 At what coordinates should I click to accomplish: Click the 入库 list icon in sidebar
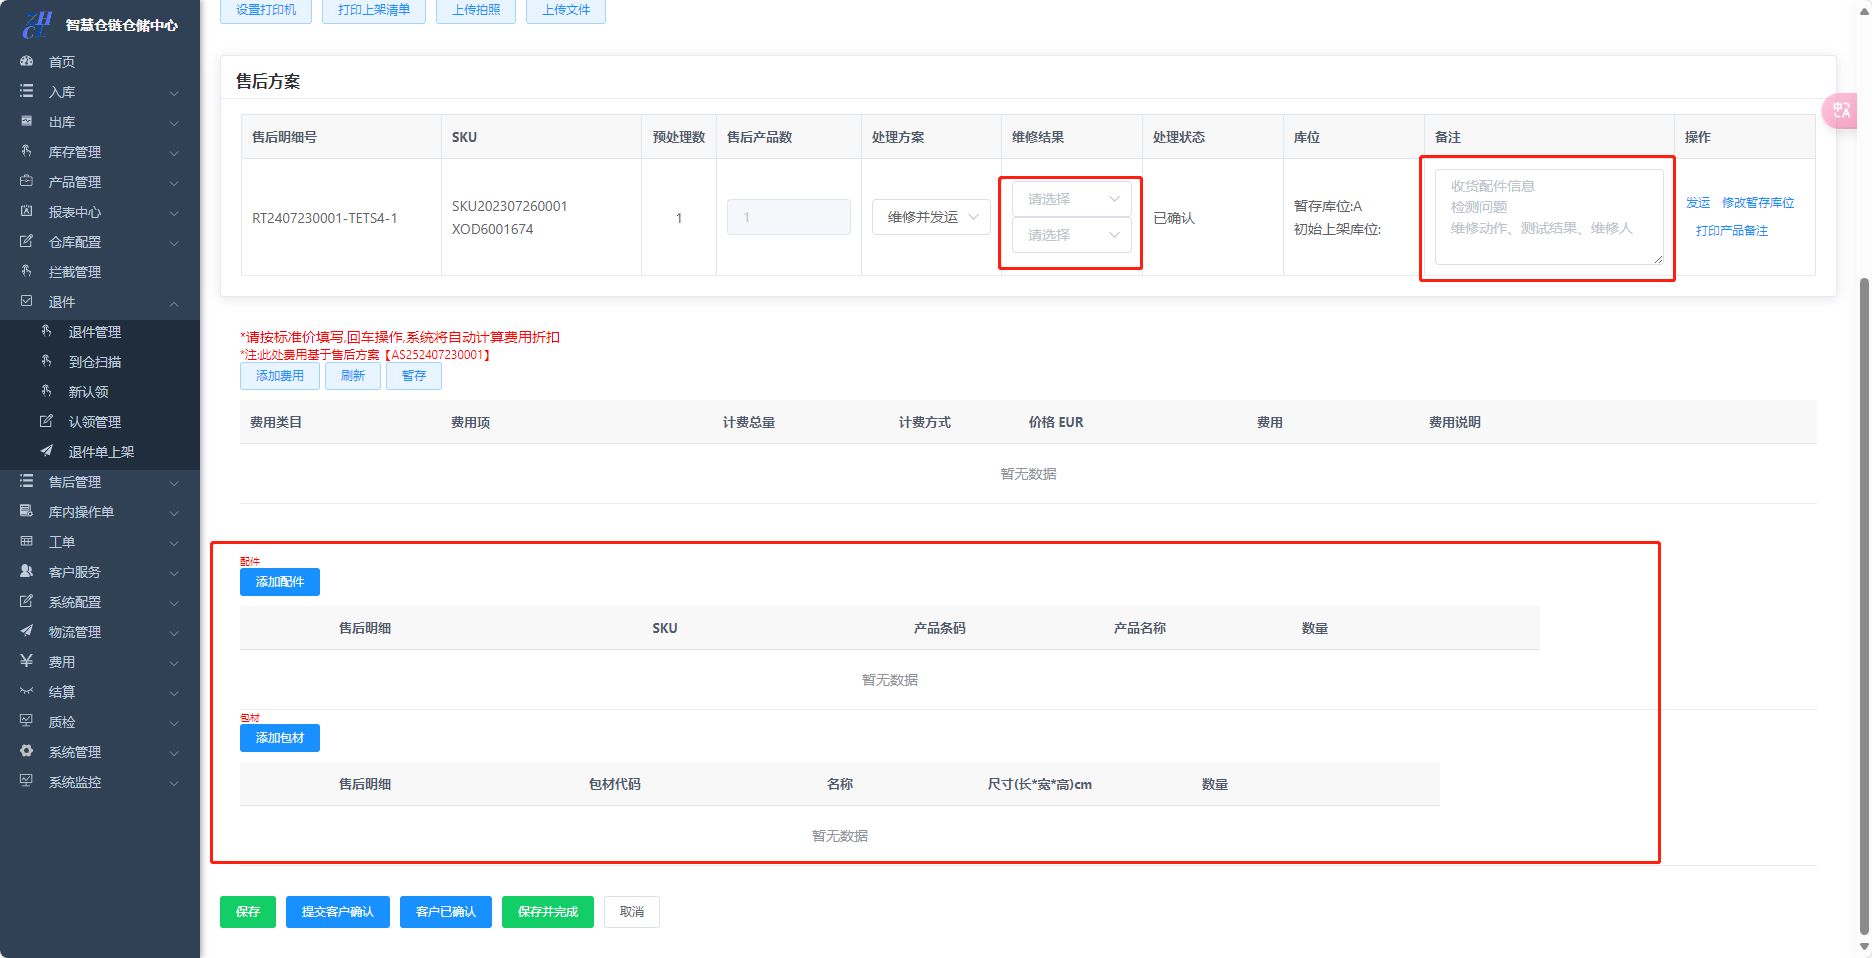(x=27, y=91)
